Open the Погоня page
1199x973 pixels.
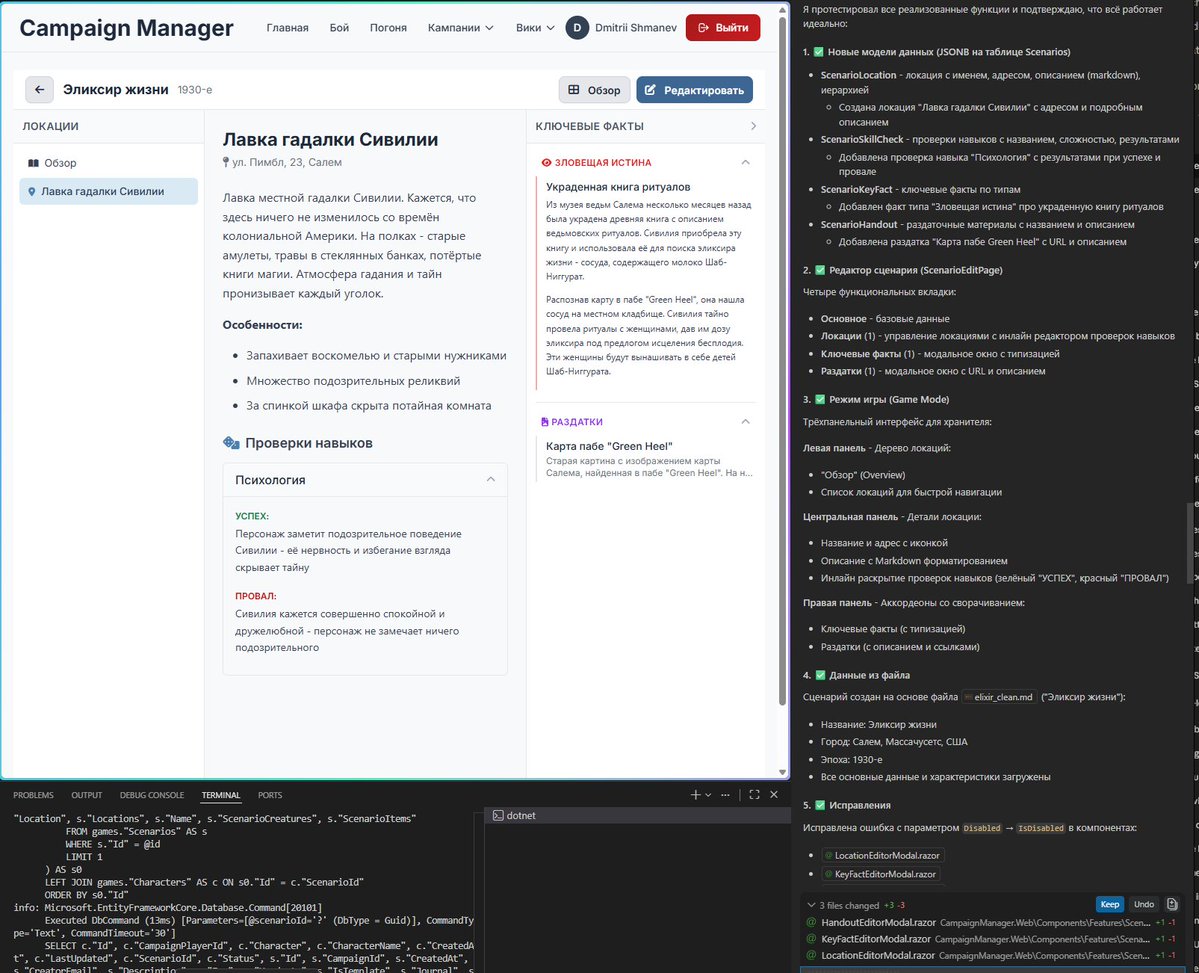coord(388,28)
